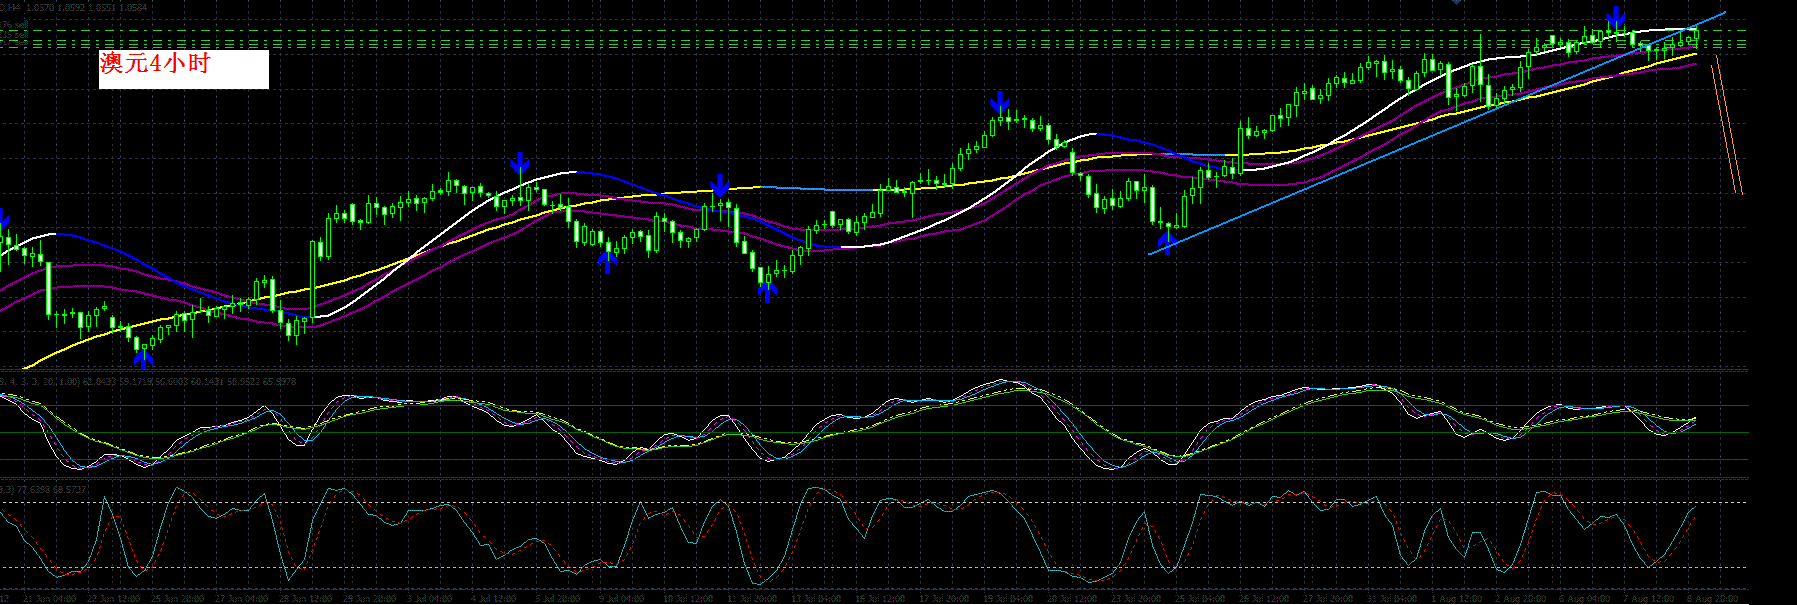Click the blue up arrow starting the rising trendline
Screen dimensions: 1797x605
point(1166,243)
